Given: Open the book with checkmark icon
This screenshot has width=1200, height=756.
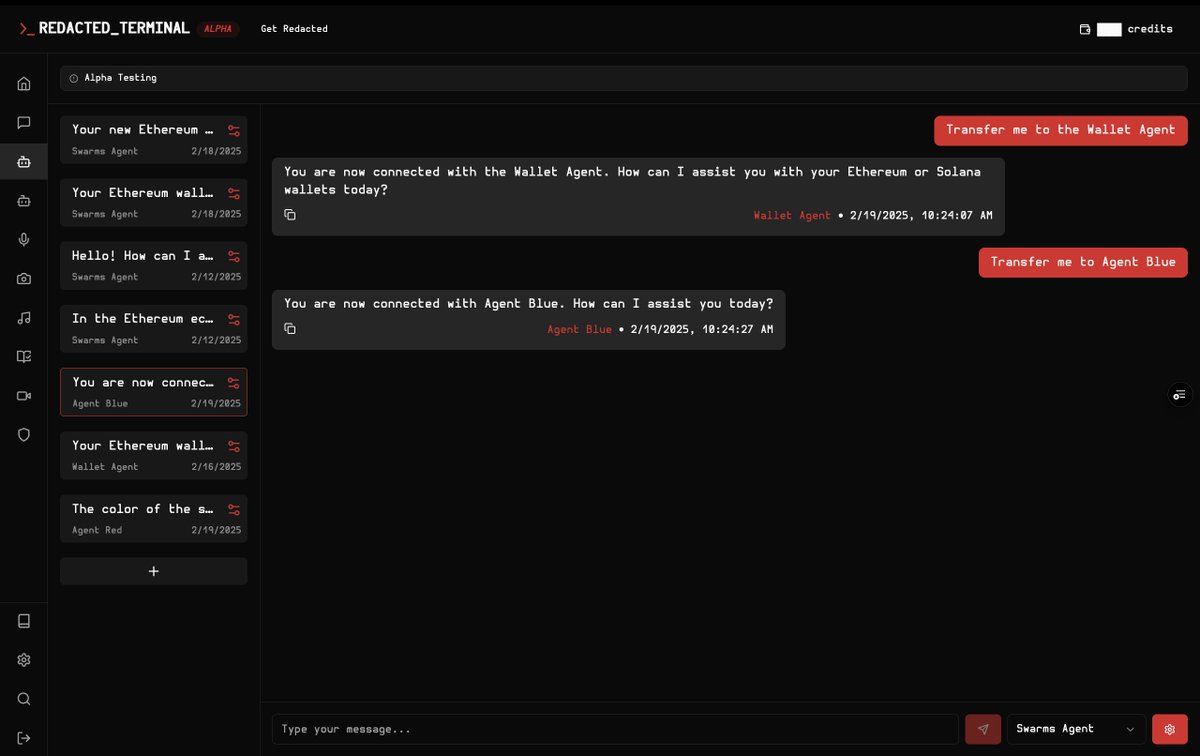Looking at the screenshot, I should (24, 357).
